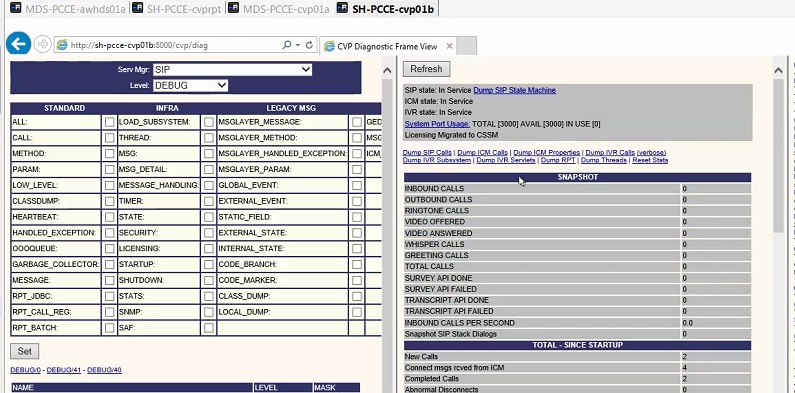The height and width of the screenshot is (393, 795).
Task: Click the scroll-up arrow of left frame
Action: (x=387, y=70)
